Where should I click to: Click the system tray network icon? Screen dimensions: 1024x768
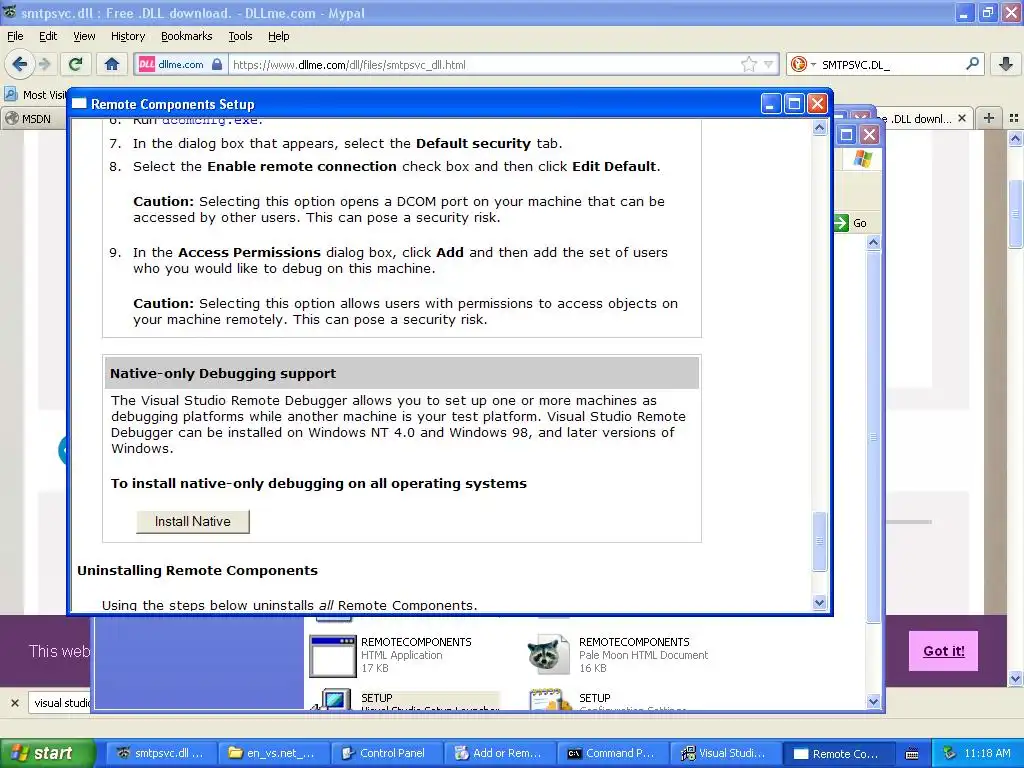pyautogui.click(x=950, y=754)
